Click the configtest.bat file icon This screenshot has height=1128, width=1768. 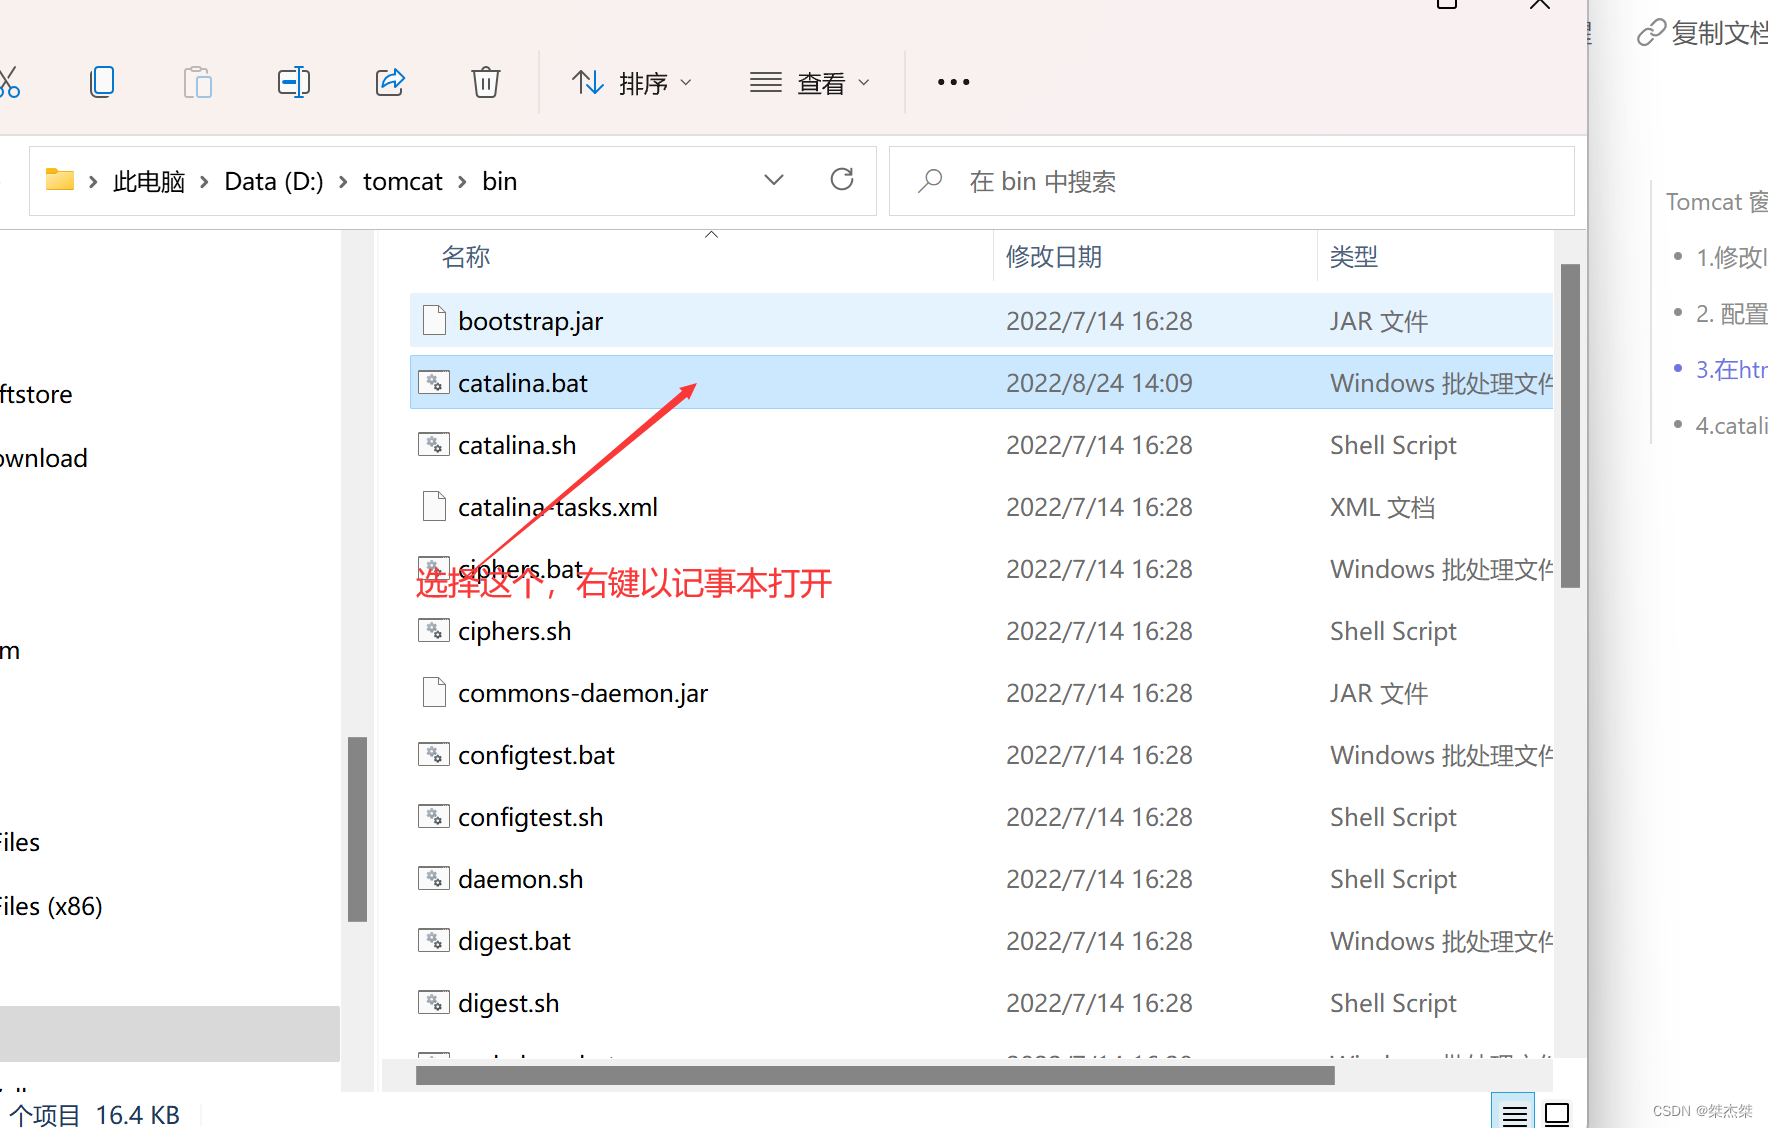[x=434, y=754]
